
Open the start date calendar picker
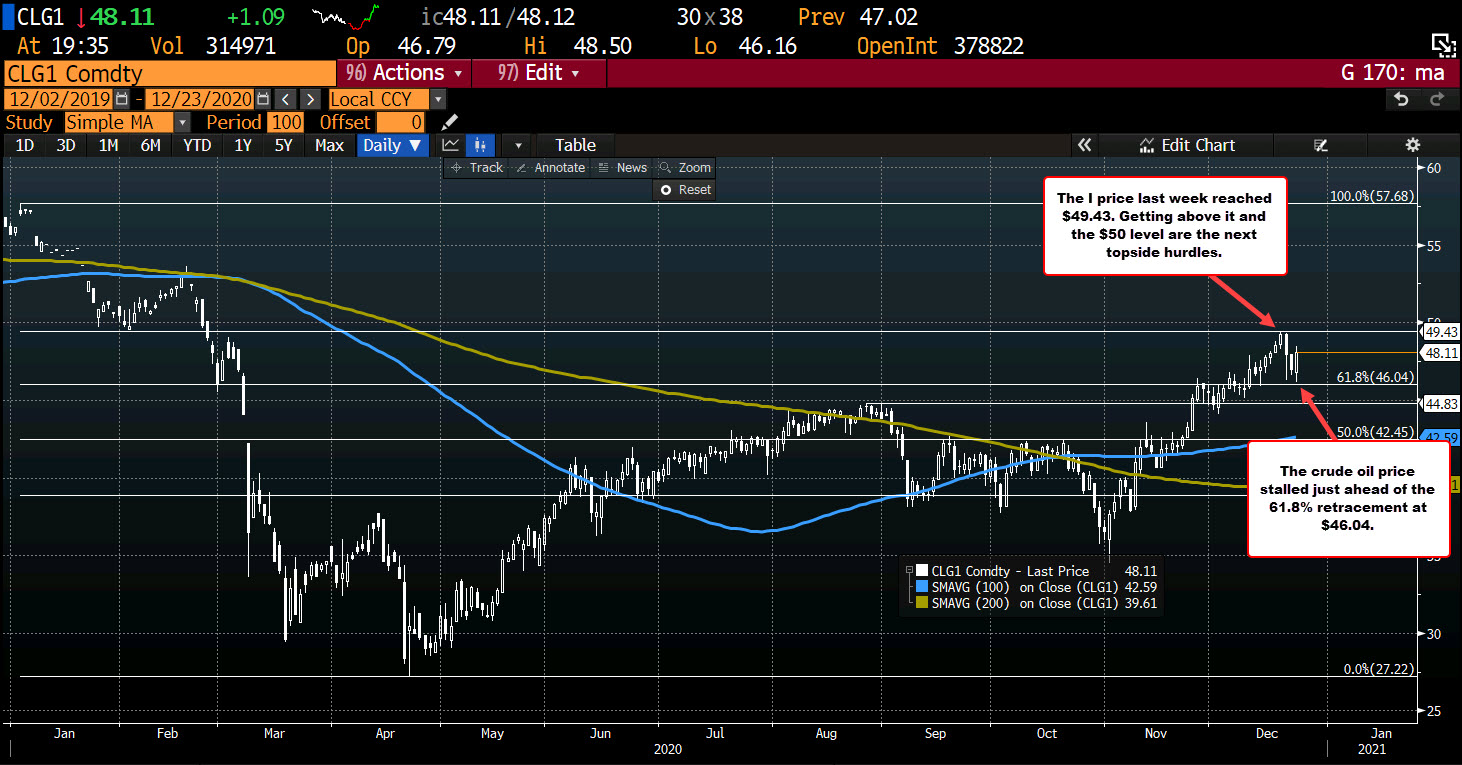121,99
